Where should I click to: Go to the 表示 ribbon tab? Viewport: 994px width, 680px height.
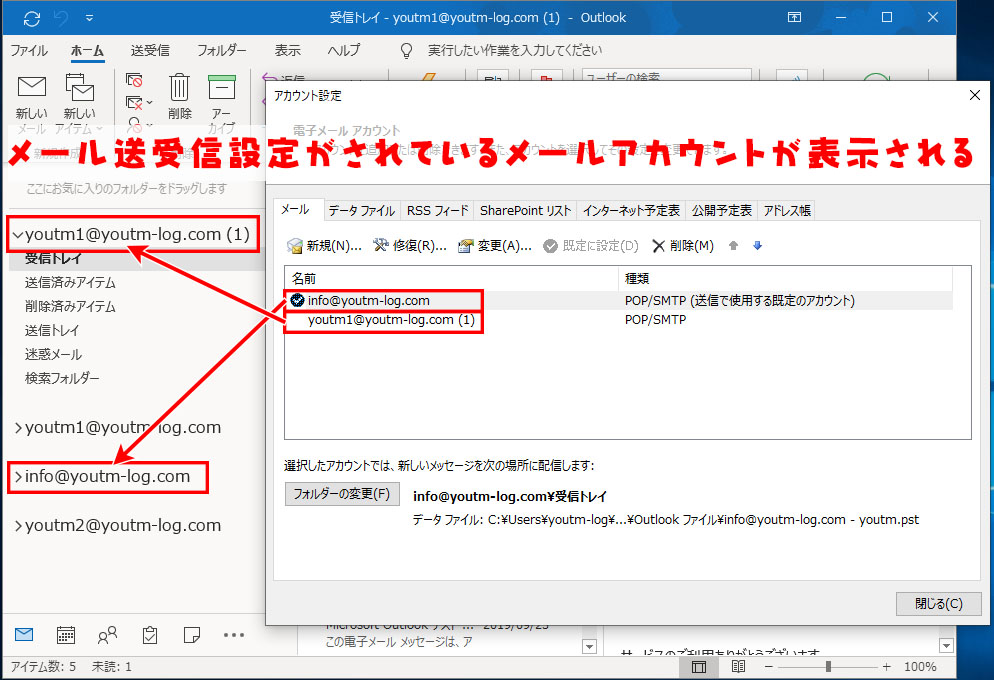click(287, 51)
